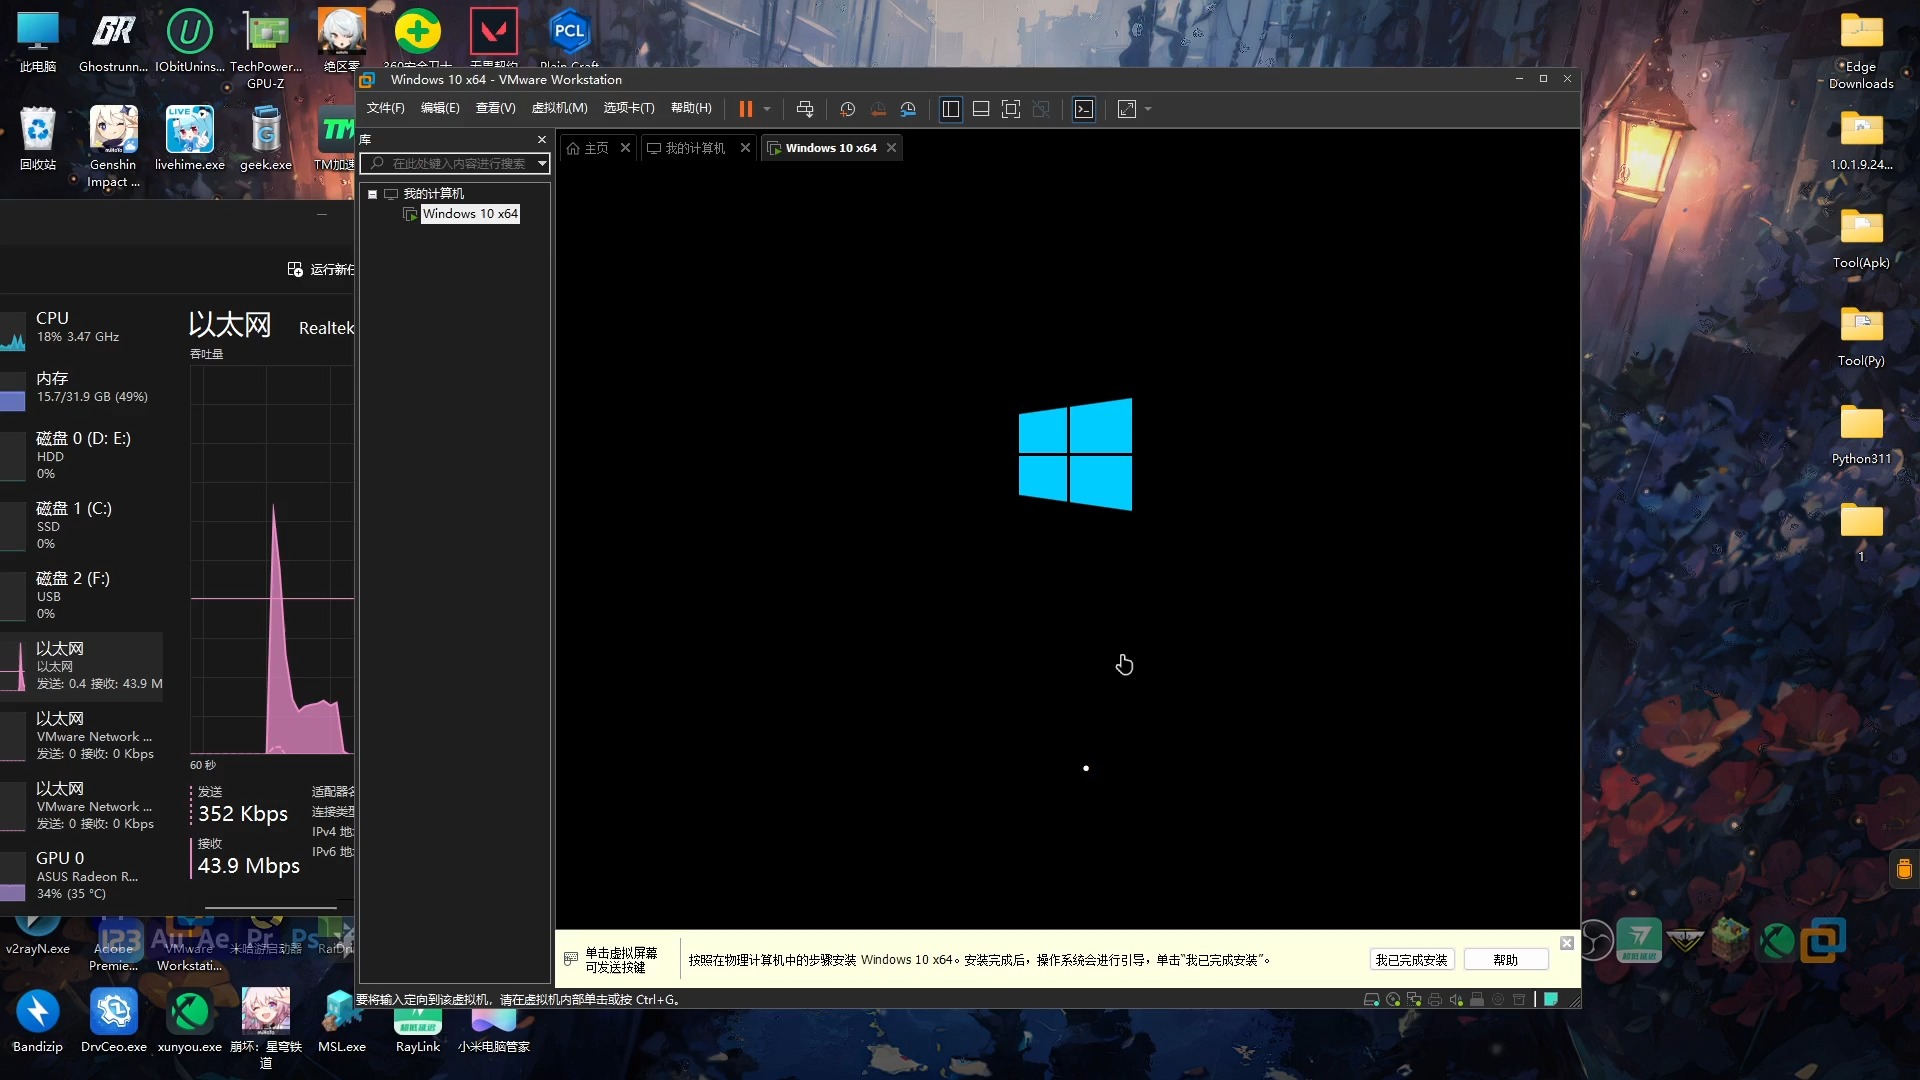Image resolution: width=1920 pixels, height=1080 pixels.
Task: Click the printer device status icon
Action: point(1435,999)
